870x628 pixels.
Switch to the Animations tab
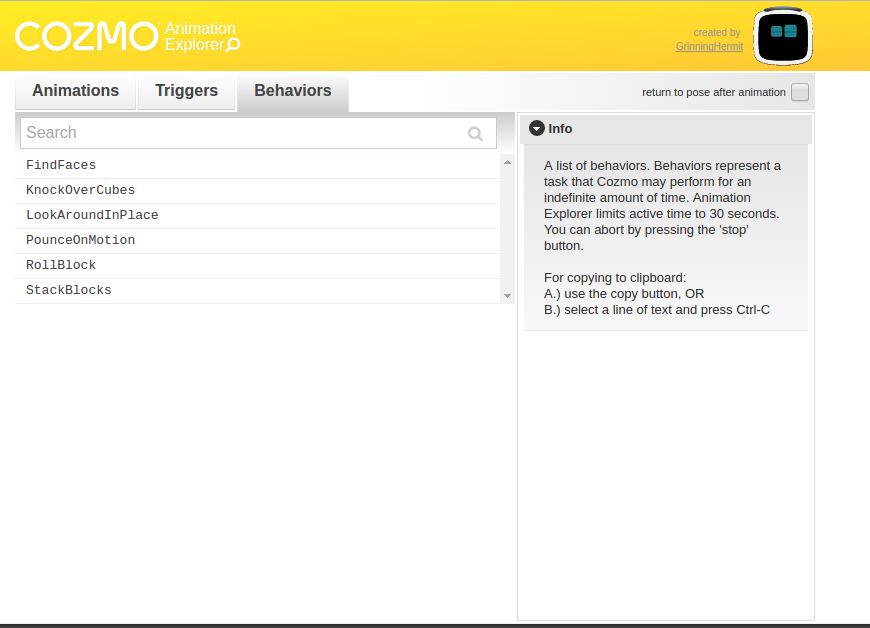click(75, 91)
